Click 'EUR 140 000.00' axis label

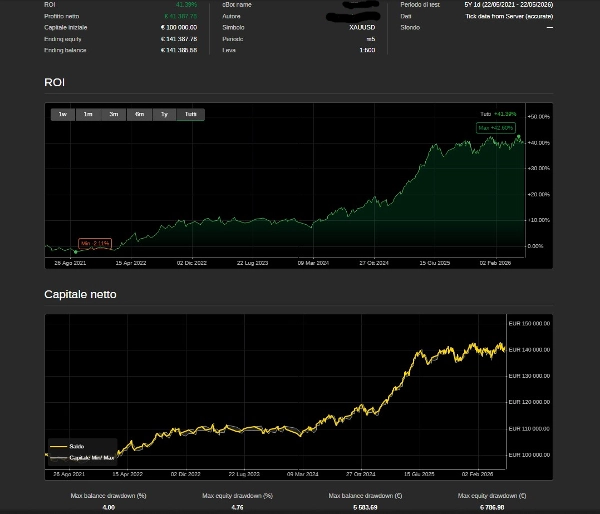(529, 350)
